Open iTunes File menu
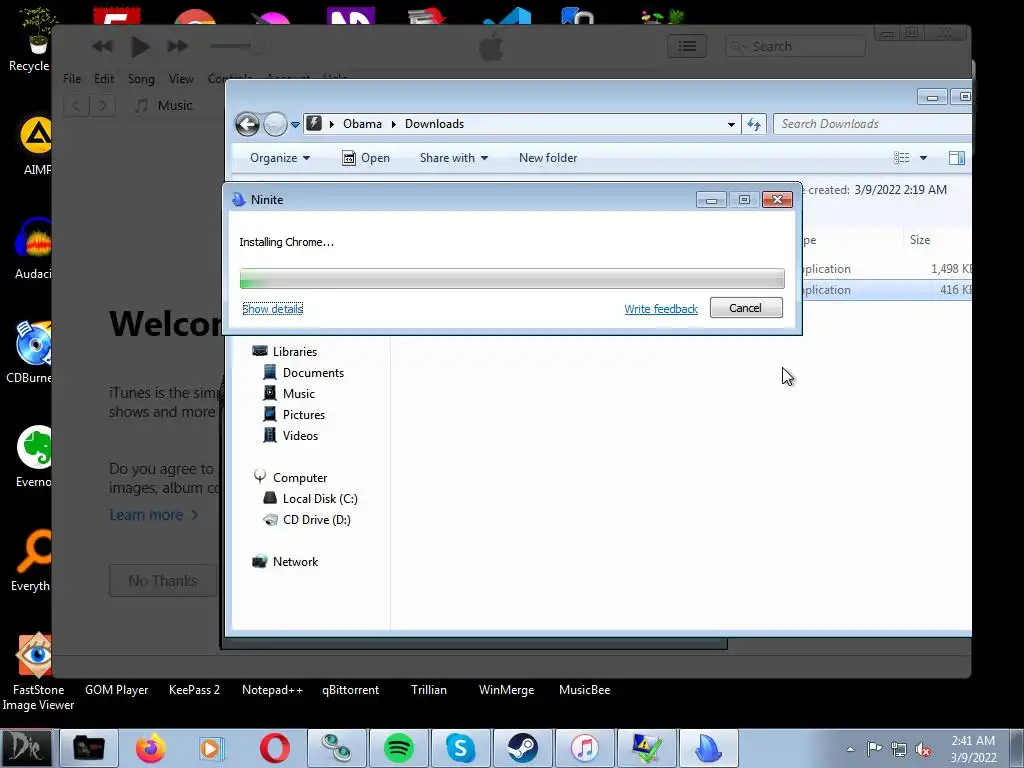Image resolution: width=1024 pixels, height=768 pixels. click(x=72, y=78)
